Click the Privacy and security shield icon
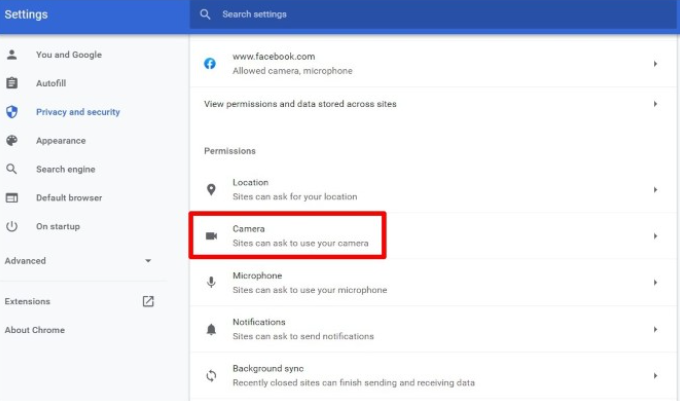Viewport: 680px width, 401px height. tap(12, 112)
